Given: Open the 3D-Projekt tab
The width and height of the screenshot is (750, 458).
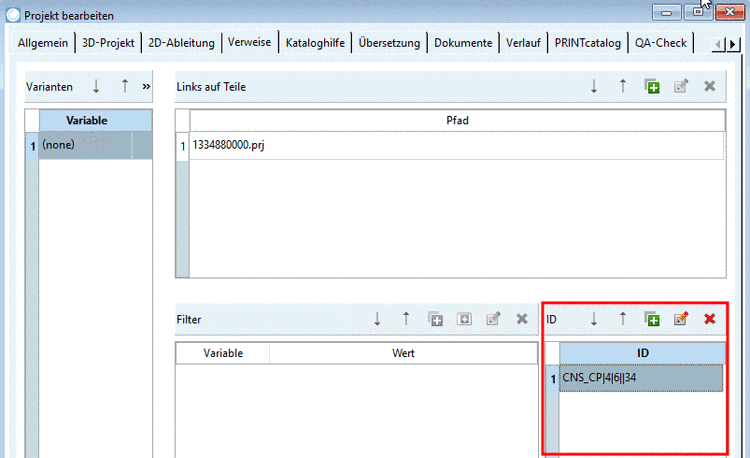Looking at the screenshot, I should click(108, 43).
